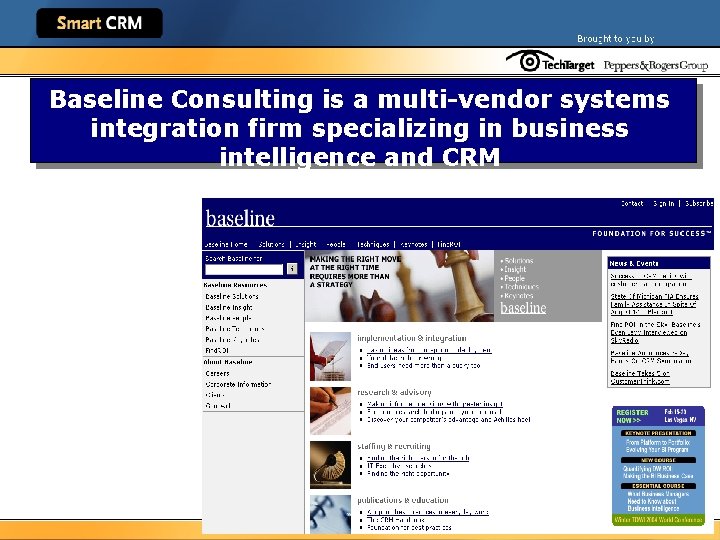Click the publications & education thumbnail
This screenshot has width=720, height=540.
click(x=330, y=514)
